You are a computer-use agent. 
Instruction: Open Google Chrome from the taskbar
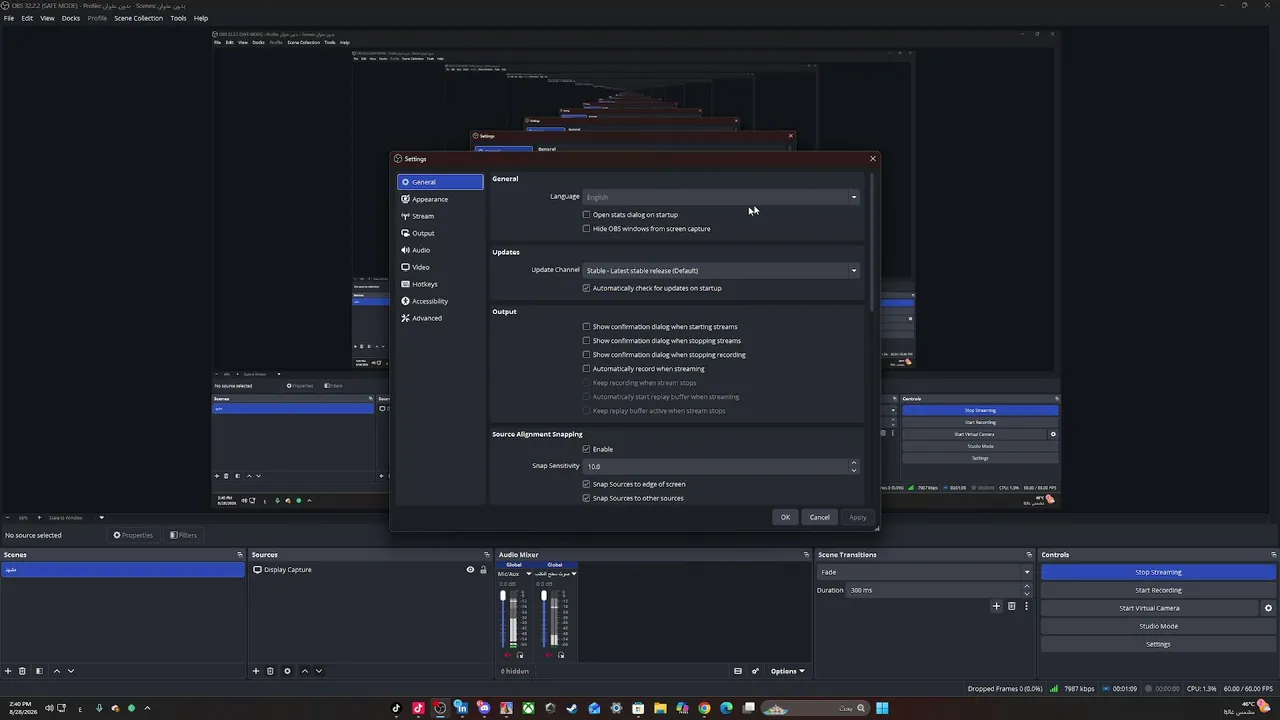tap(704, 708)
